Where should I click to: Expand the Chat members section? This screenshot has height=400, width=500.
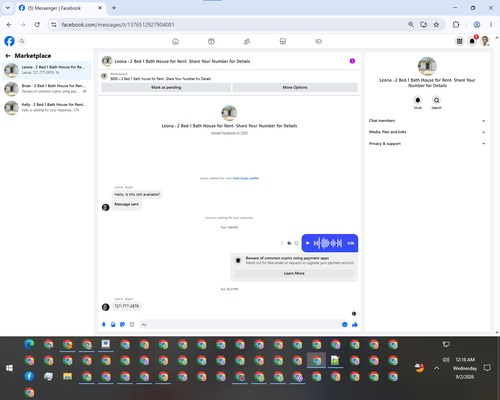coord(427,121)
